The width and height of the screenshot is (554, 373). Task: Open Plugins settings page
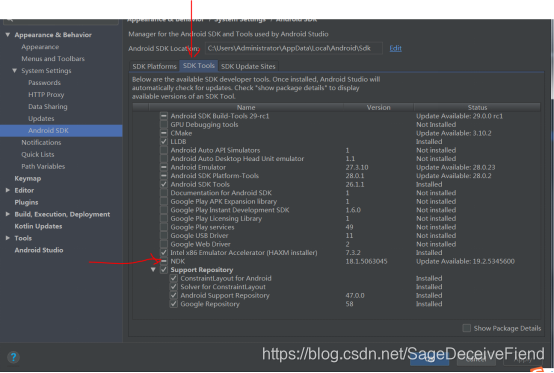26,202
